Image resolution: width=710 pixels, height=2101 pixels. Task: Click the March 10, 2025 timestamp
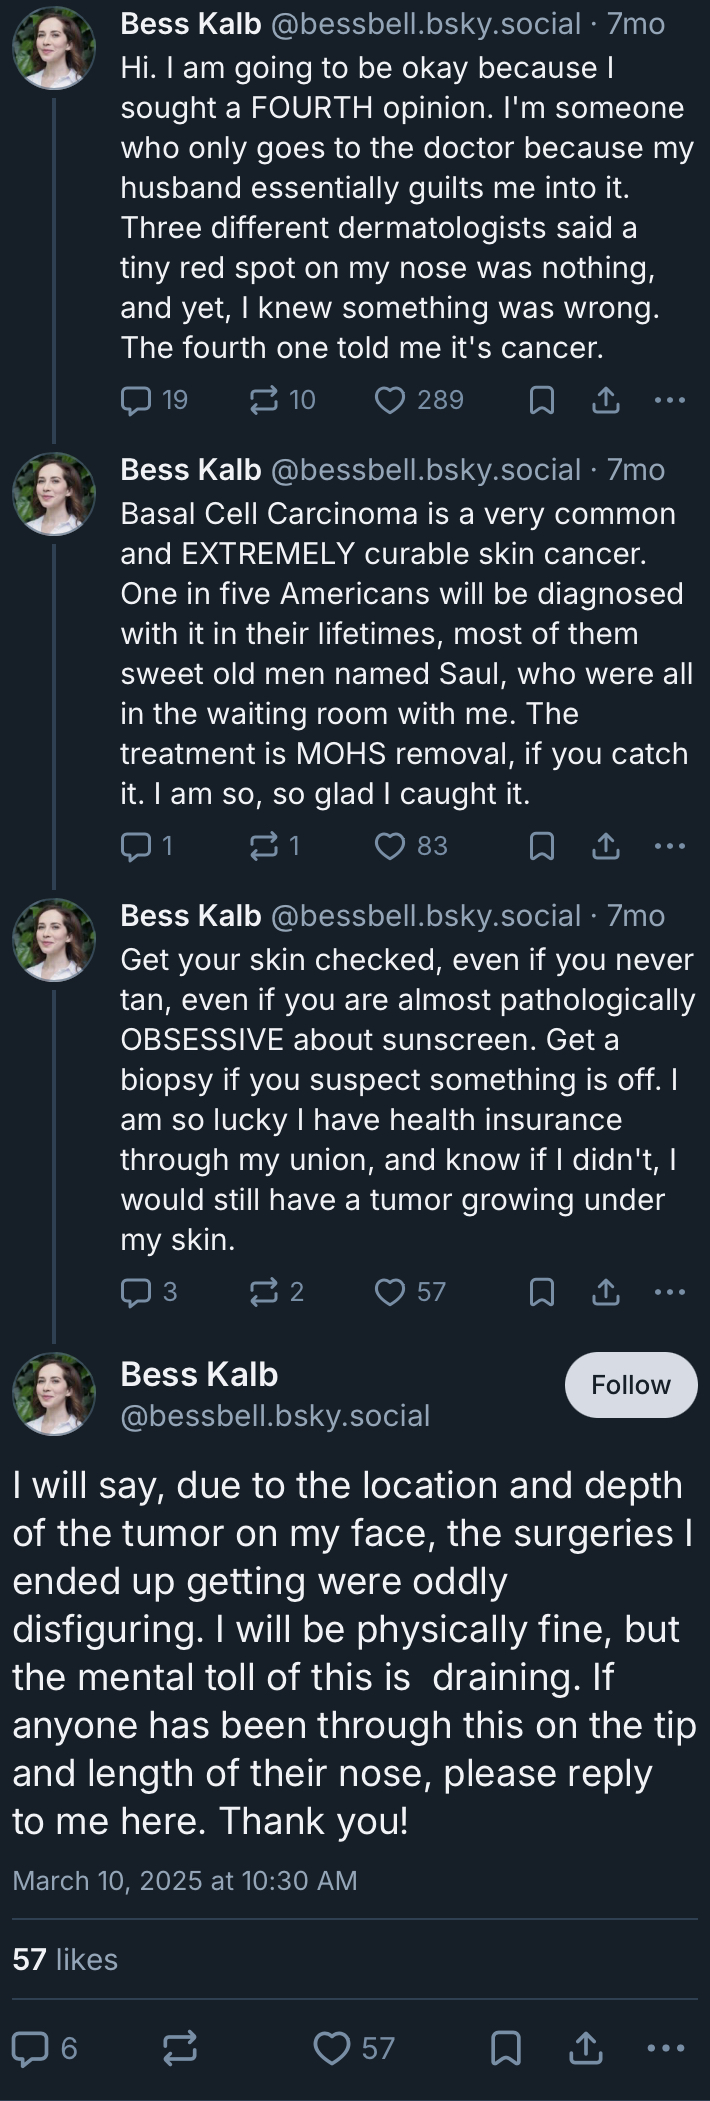[184, 1880]
